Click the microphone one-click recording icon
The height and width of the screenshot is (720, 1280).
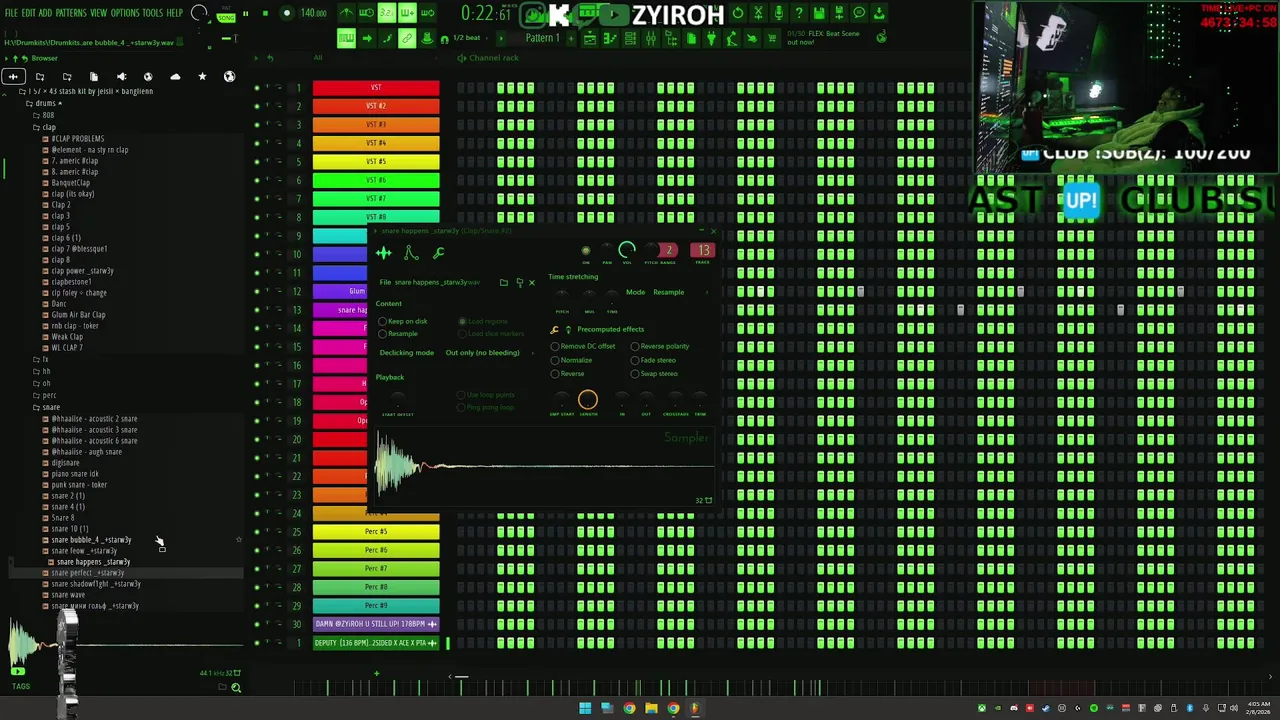[778, 13]
